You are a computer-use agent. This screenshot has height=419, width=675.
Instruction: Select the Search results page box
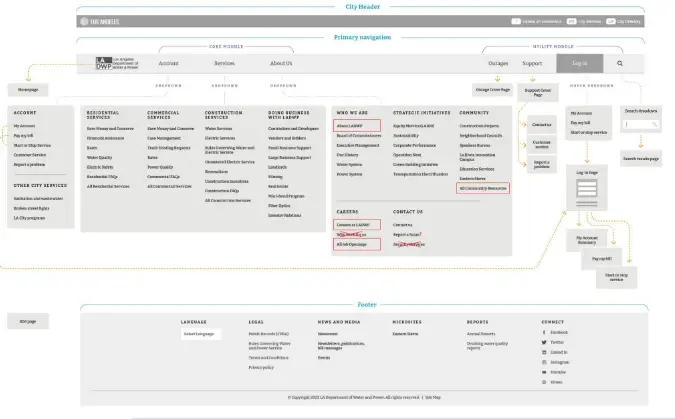[641, 158]
